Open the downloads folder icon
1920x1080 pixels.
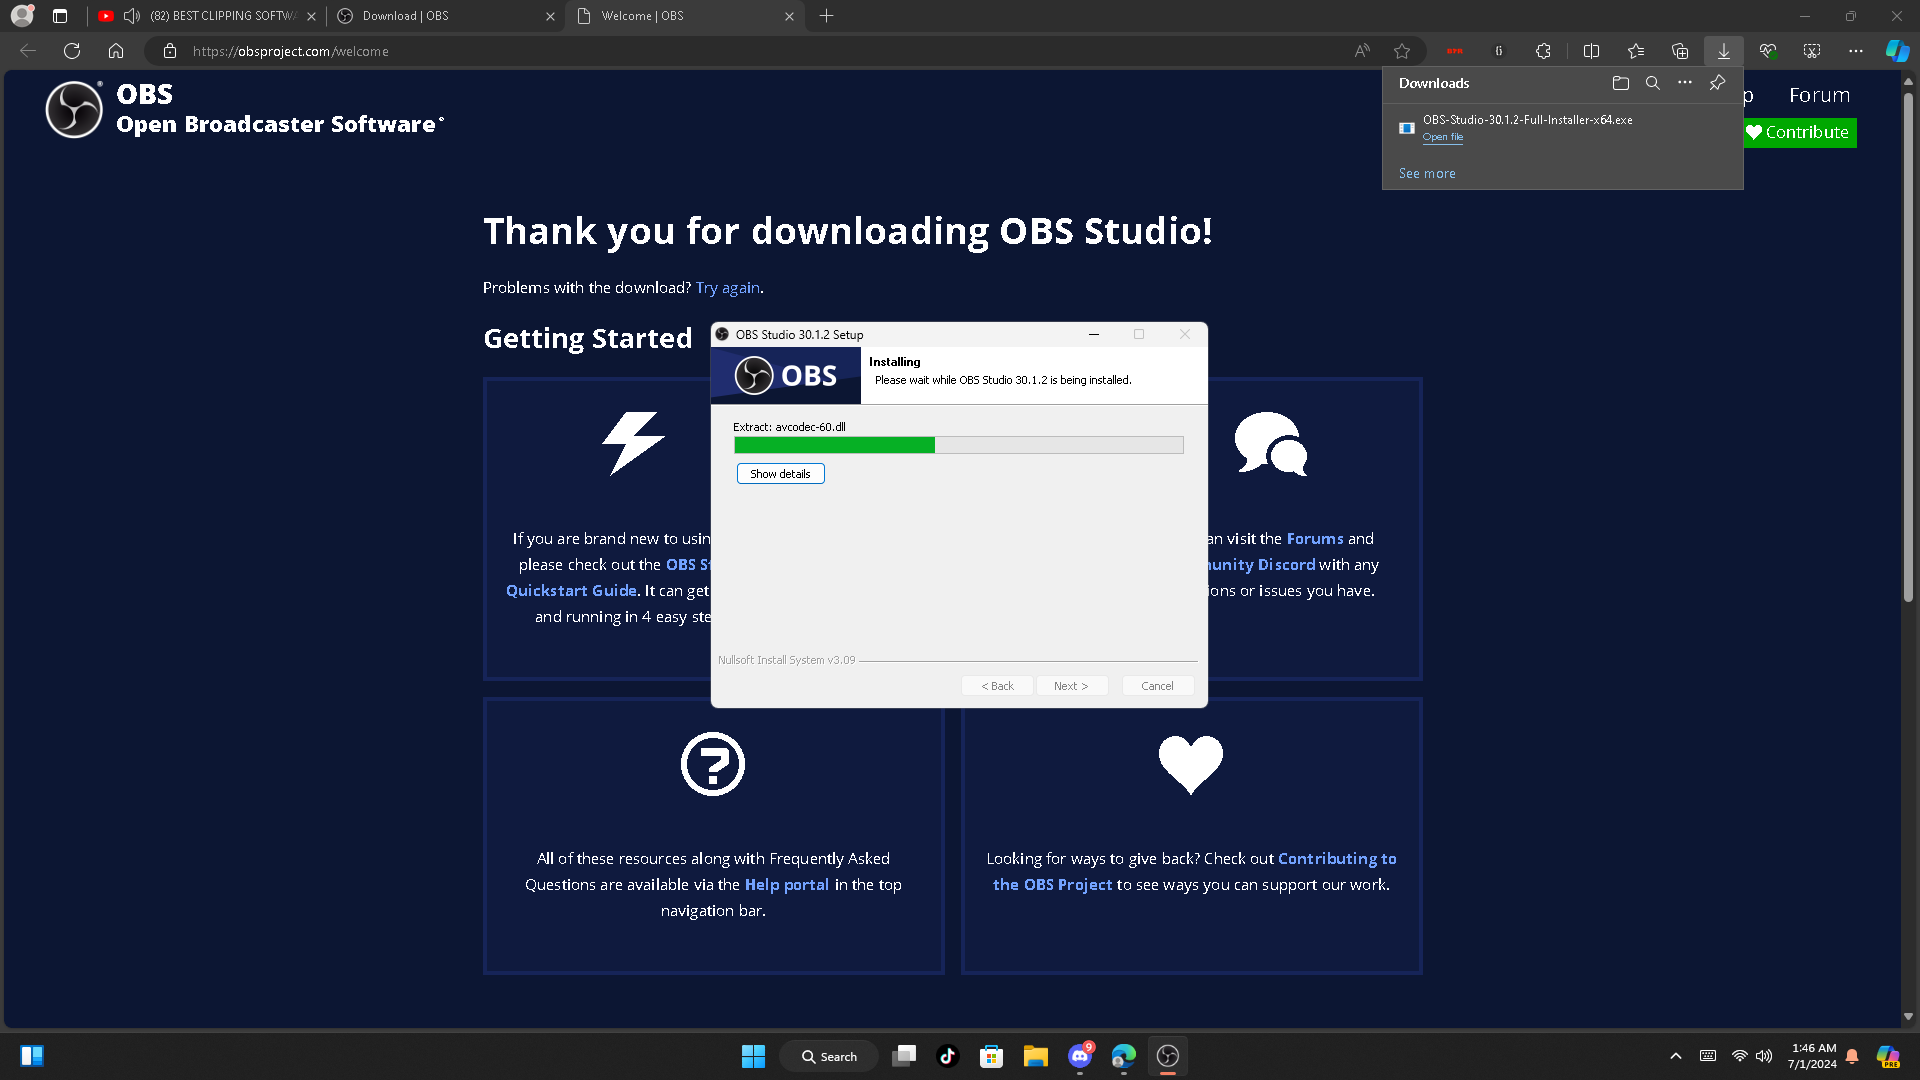tap(1621, 83)
